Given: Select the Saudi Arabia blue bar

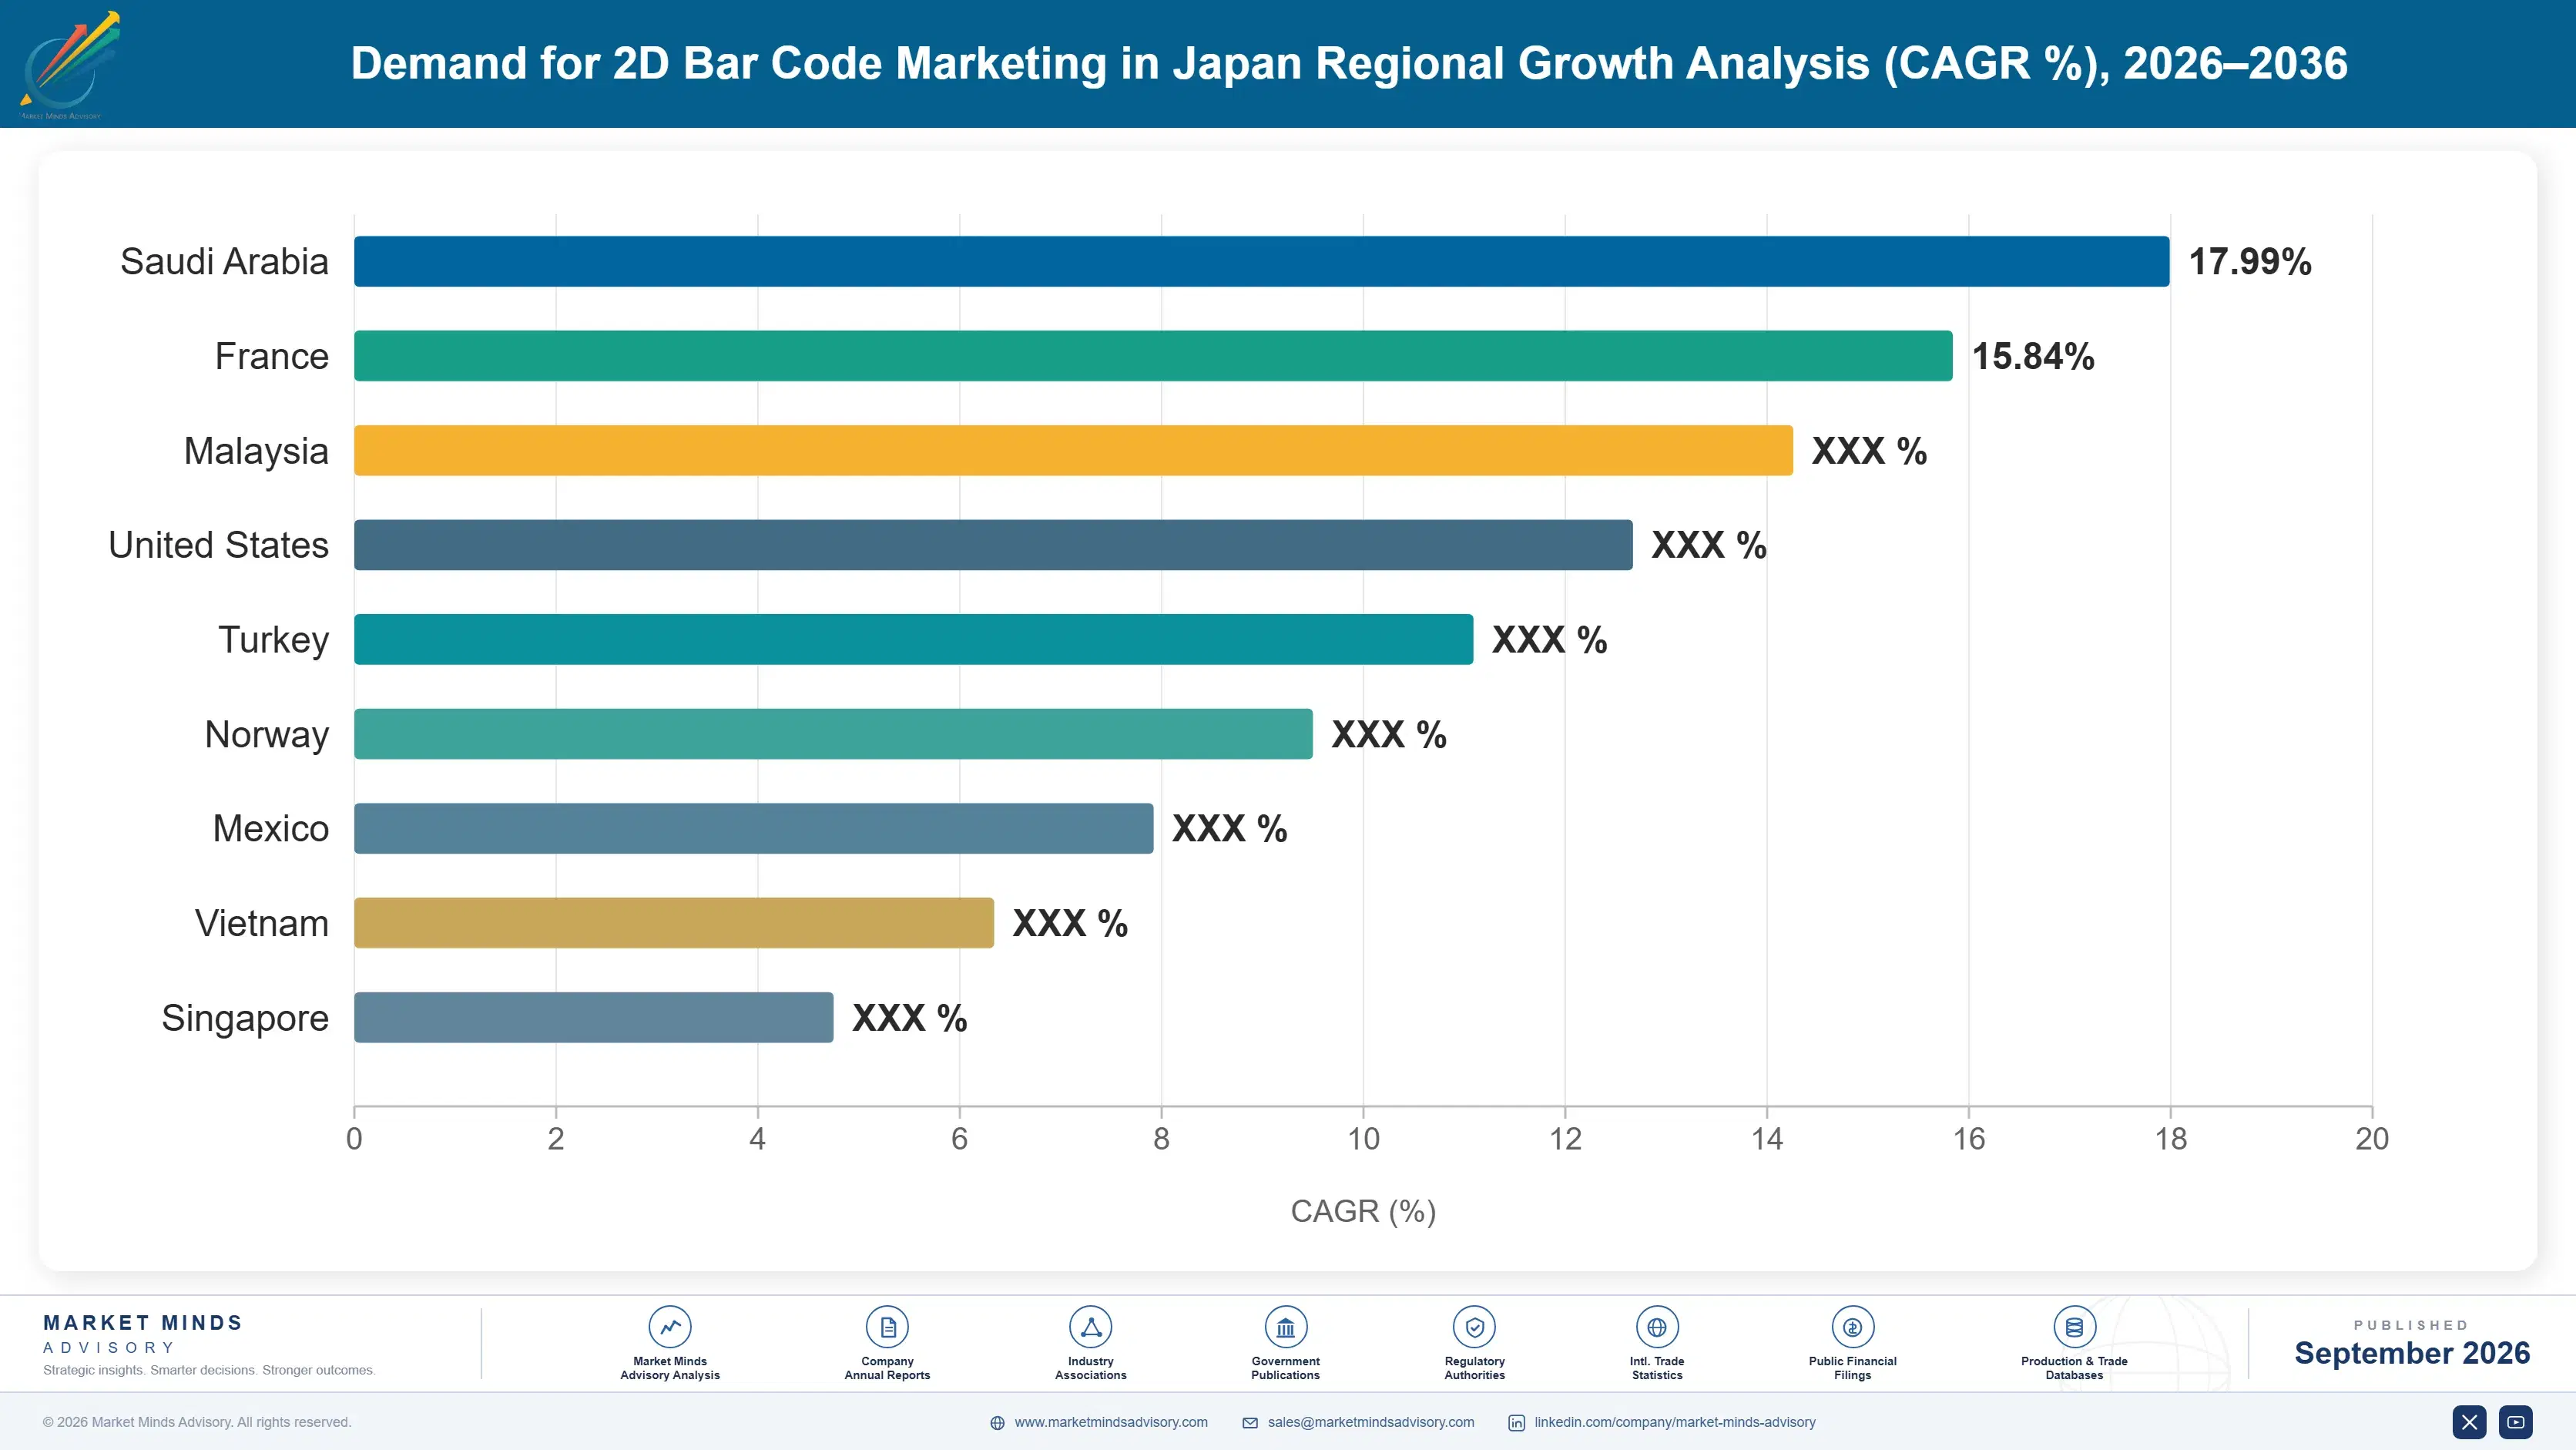Looking at the screenshot, I should (1262, 261).
